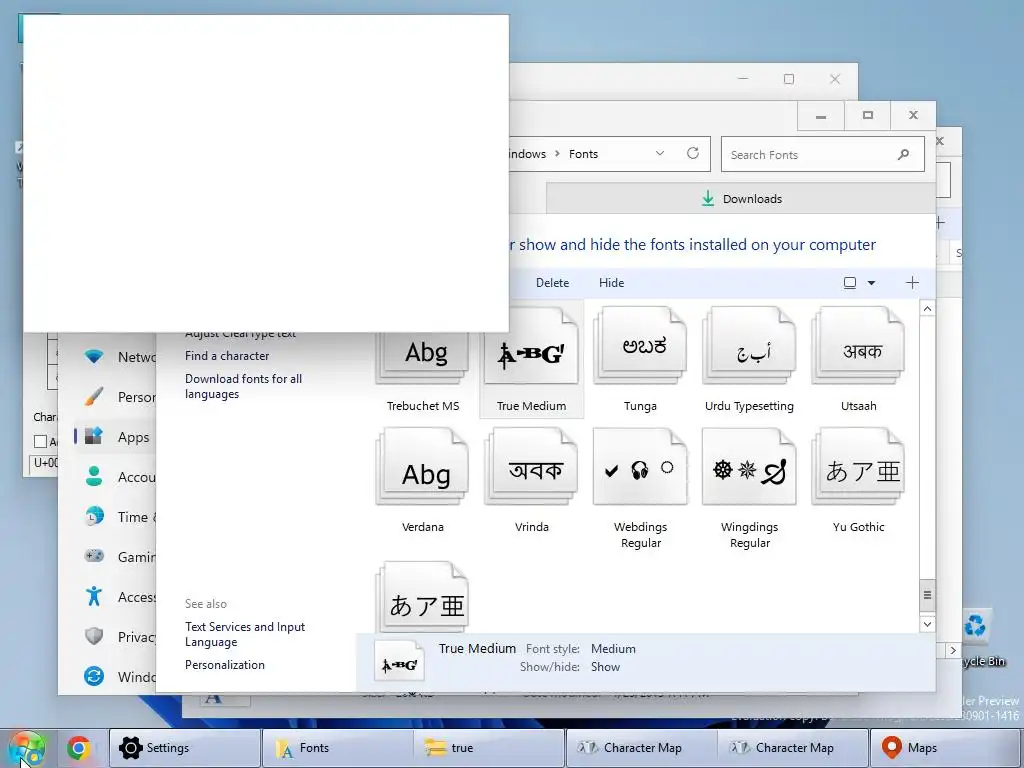Screen dimensions: 1024x768
Task: Select the Yu Gothic font icon
Action: 858,468
